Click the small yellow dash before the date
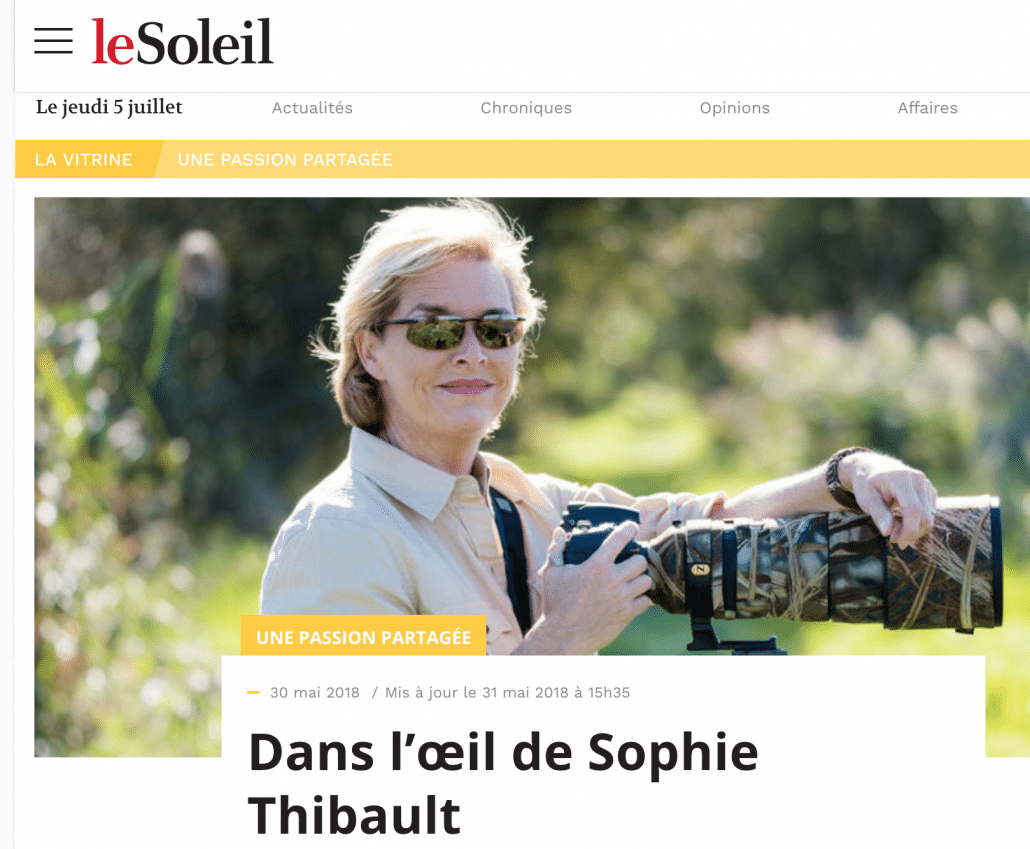This screenshot has width=1030, height=849. pos(253,693)
